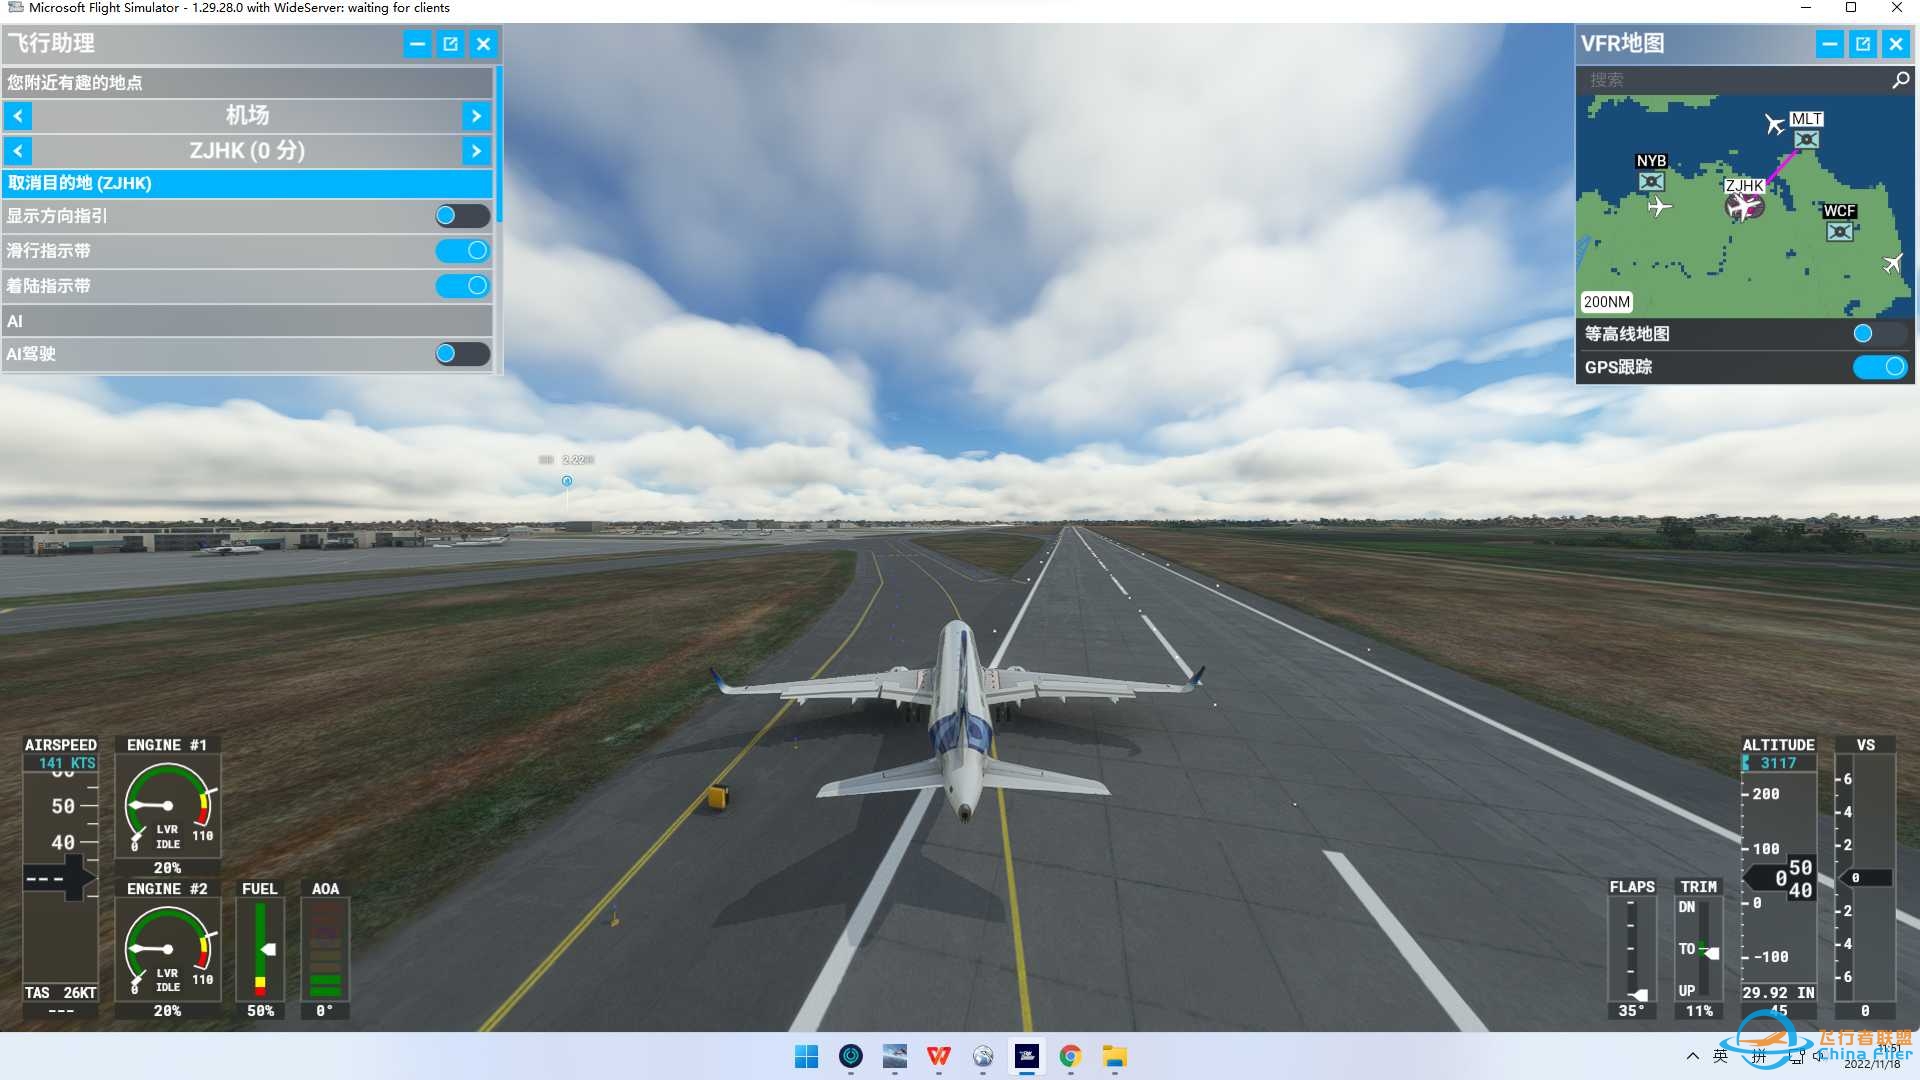The height and width of the screenshot is (1080, 1920).
Task: Disable 滑行指示带 switch
Action: tap(462, 250)
